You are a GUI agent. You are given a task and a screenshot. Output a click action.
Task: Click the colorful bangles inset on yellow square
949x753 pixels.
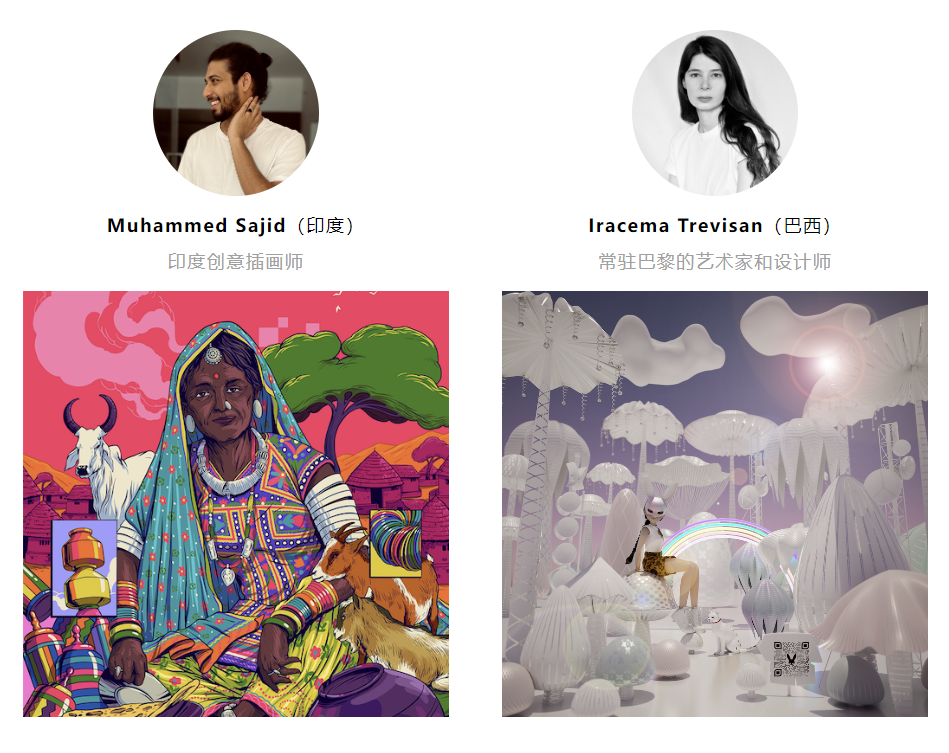click(396, 542)
